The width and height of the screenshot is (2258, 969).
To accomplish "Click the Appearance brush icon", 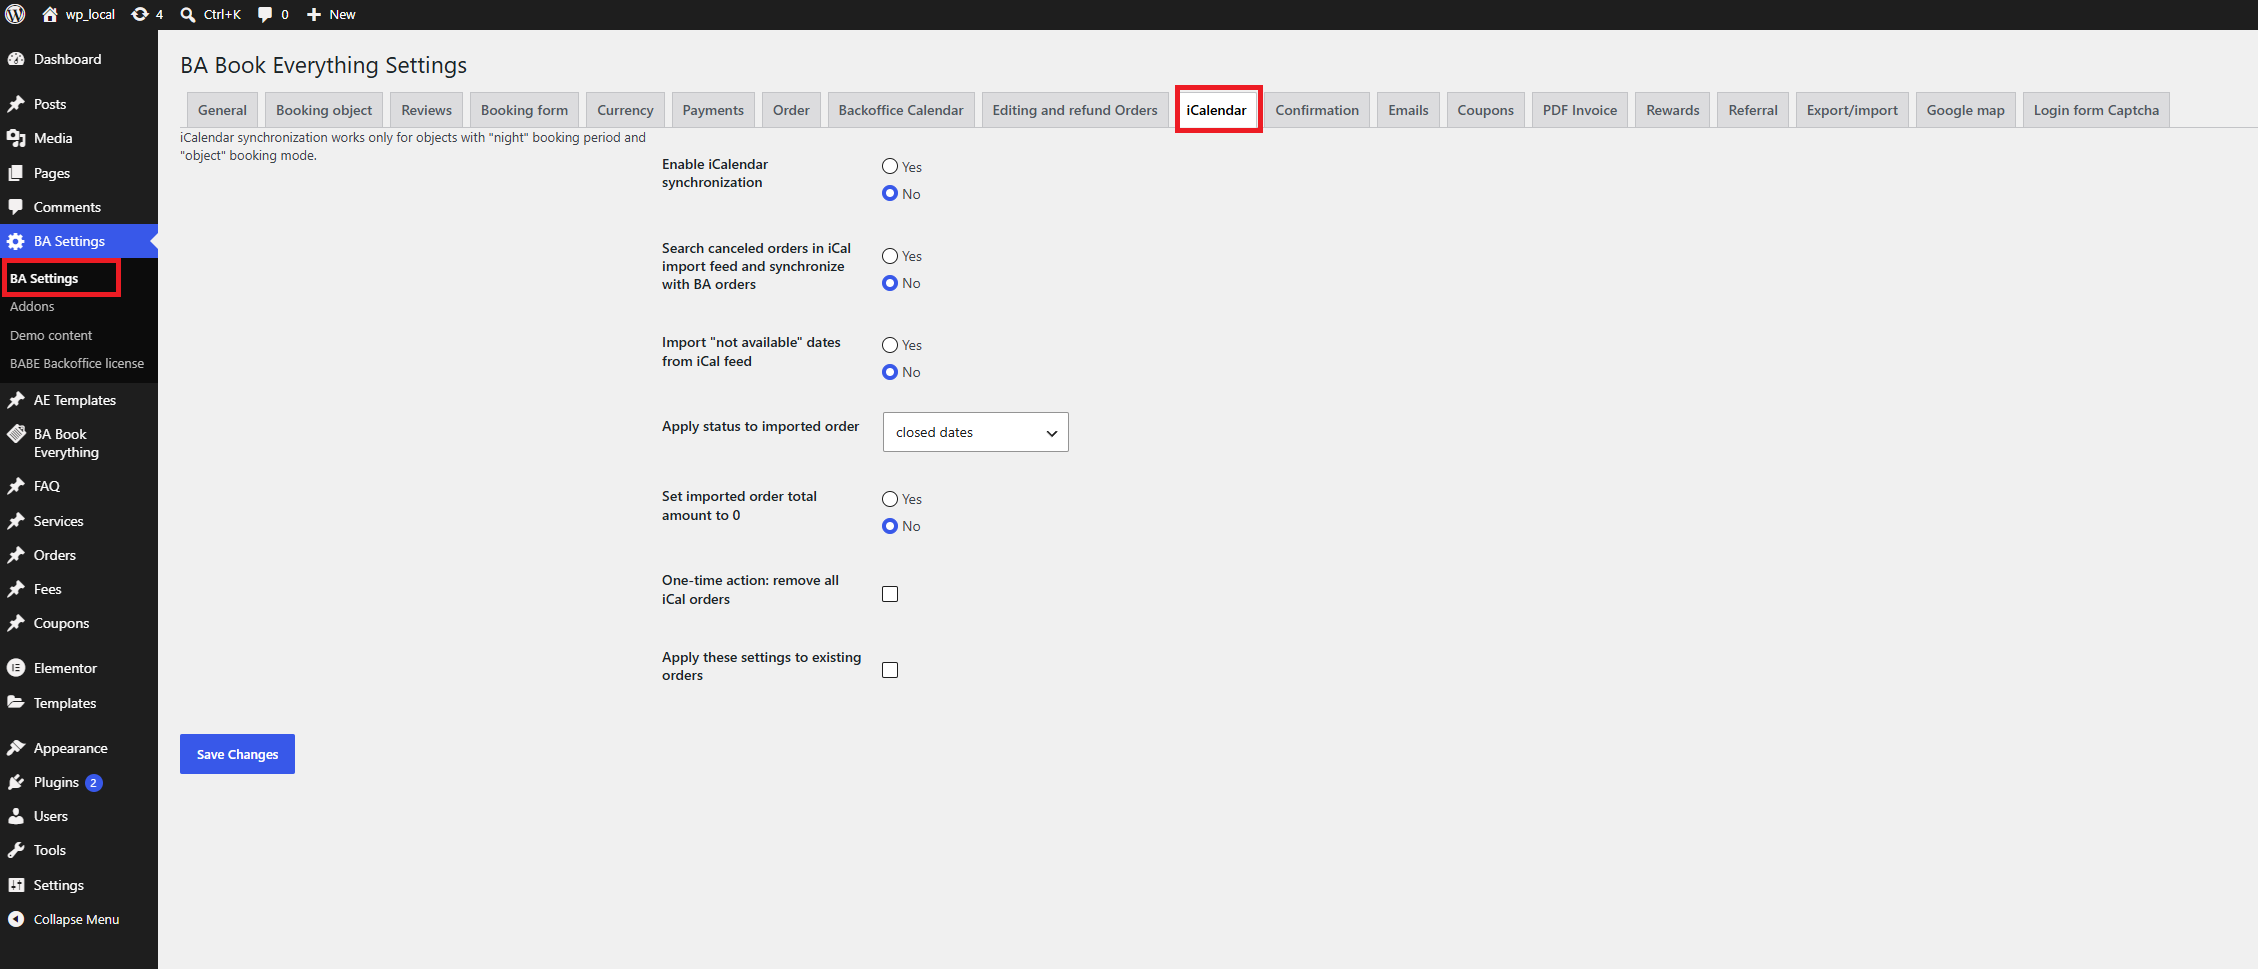I will [x=16, y=748].
